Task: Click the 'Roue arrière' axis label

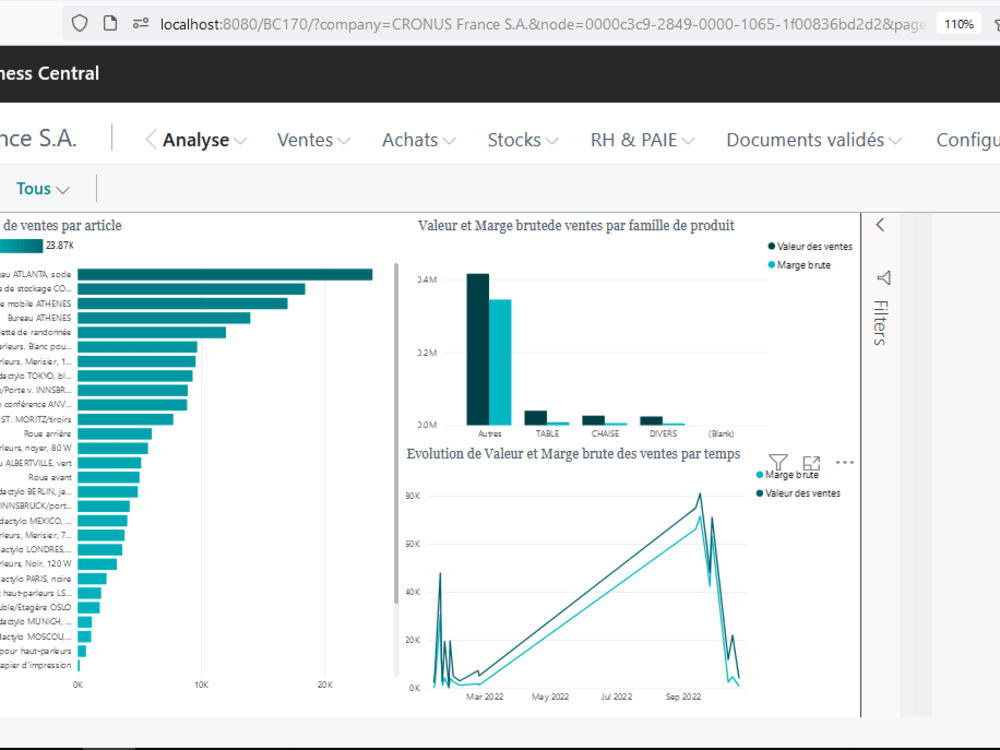Action: click(x=48, y=434)
